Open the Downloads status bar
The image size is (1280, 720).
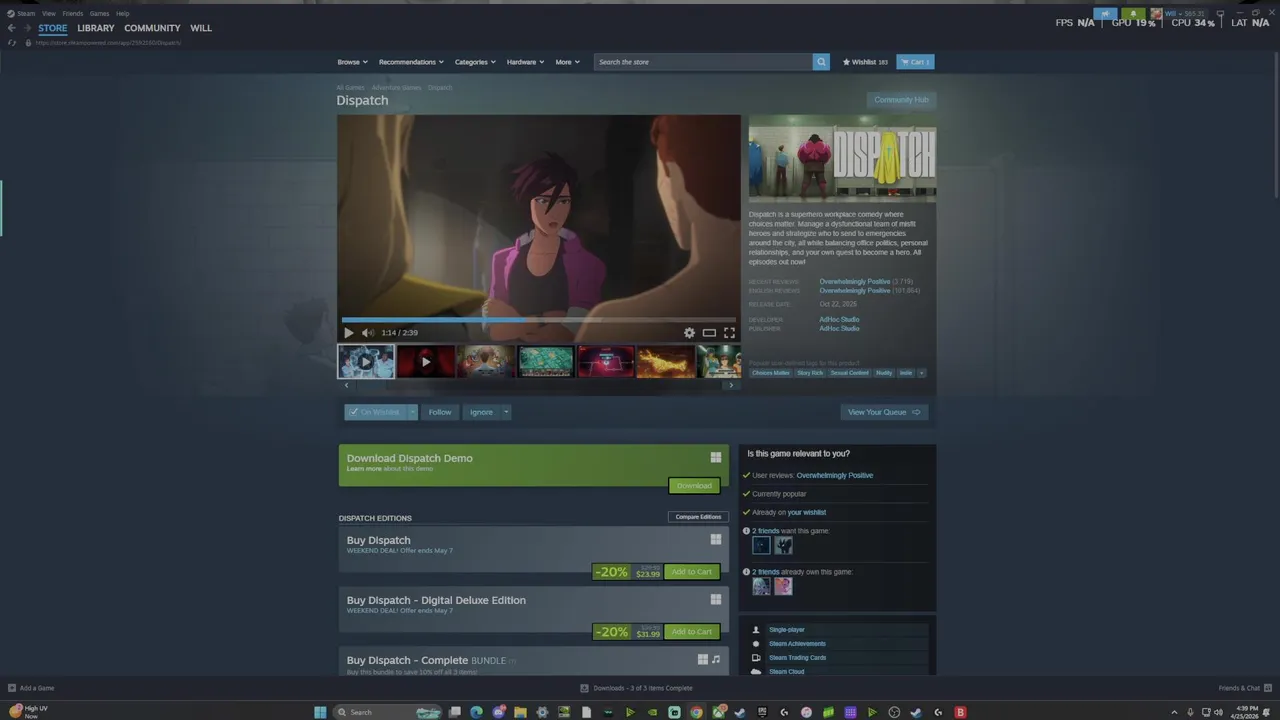point(636,688)
